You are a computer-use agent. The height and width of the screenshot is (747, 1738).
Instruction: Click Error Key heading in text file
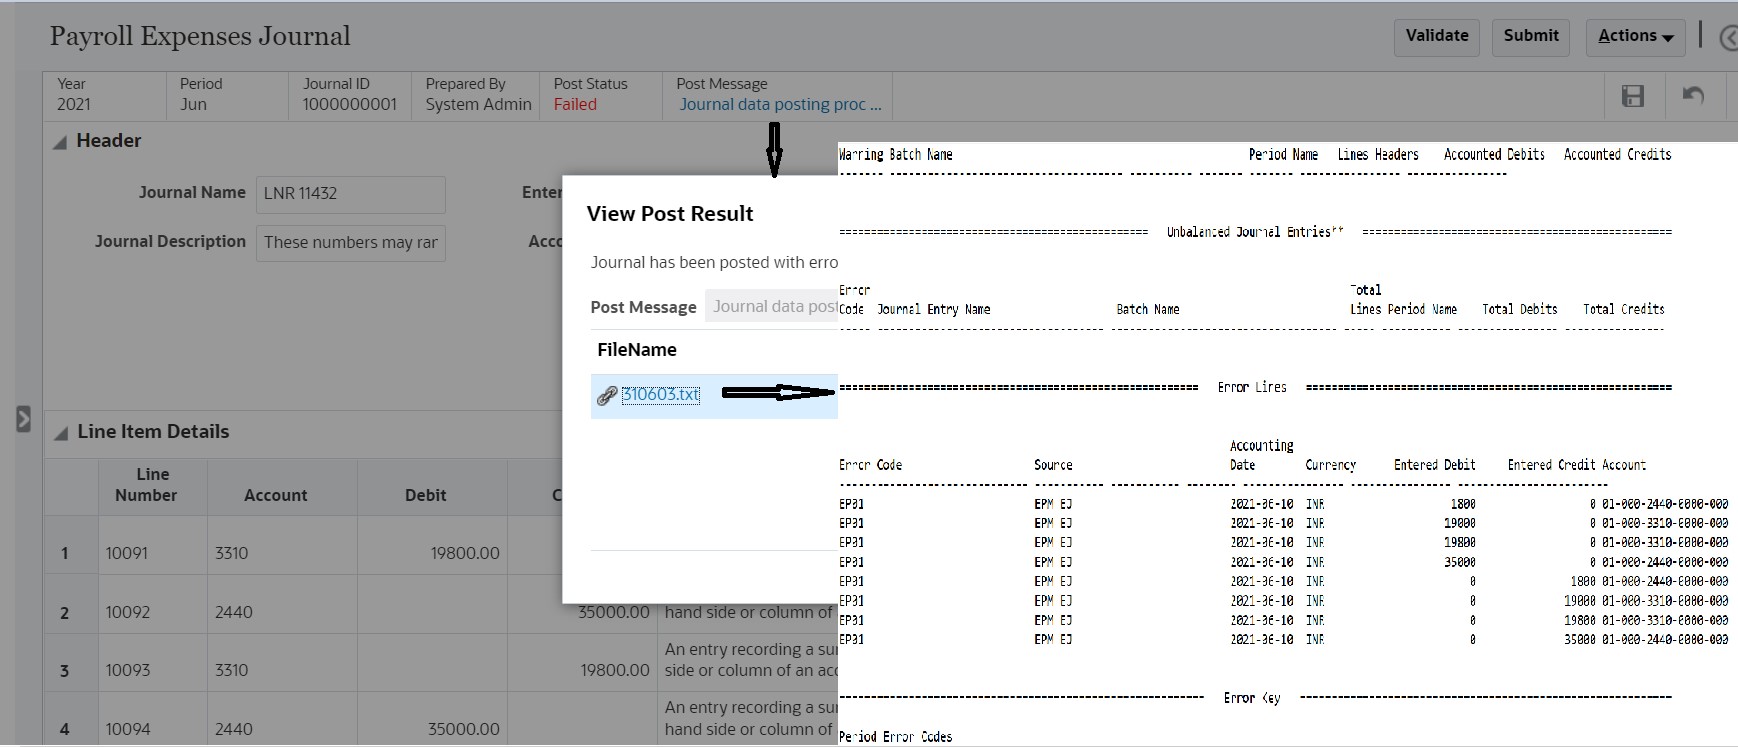tap(1252, 698)
